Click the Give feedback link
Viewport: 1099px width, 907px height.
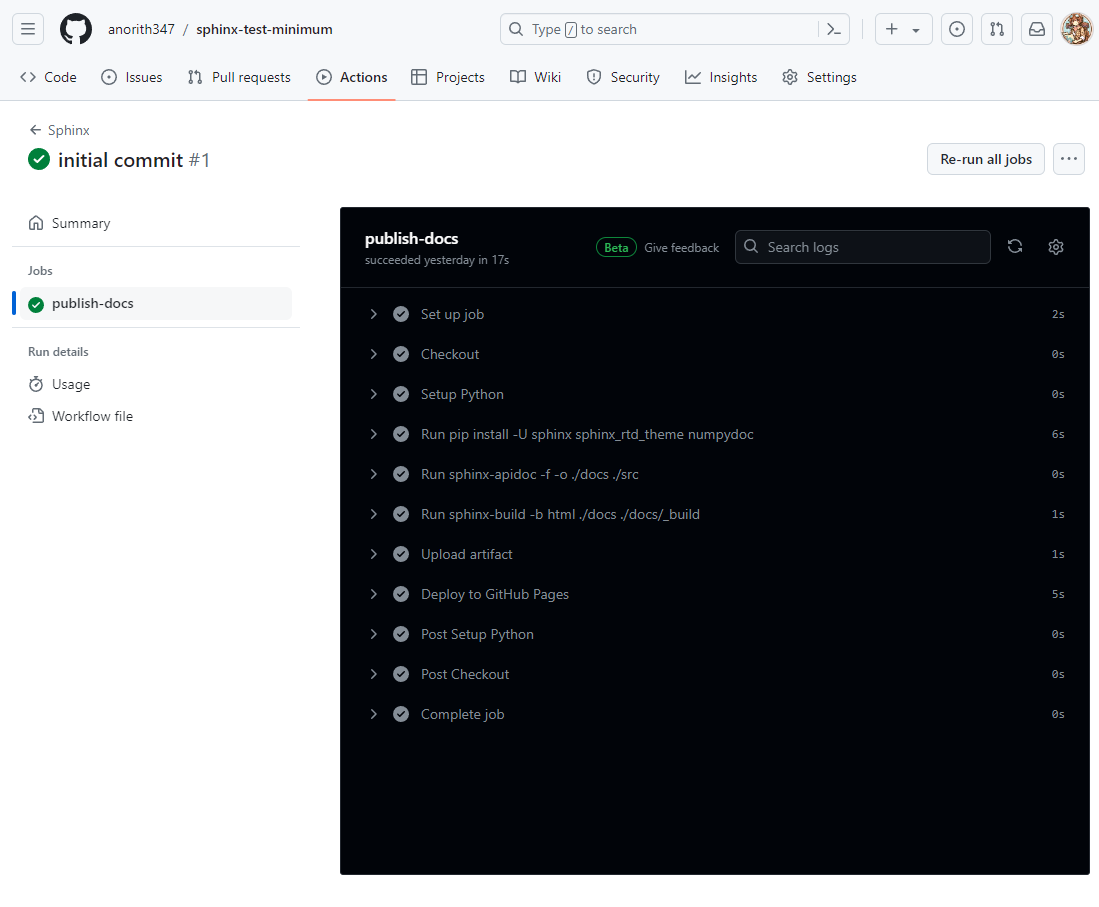point(681,247)
